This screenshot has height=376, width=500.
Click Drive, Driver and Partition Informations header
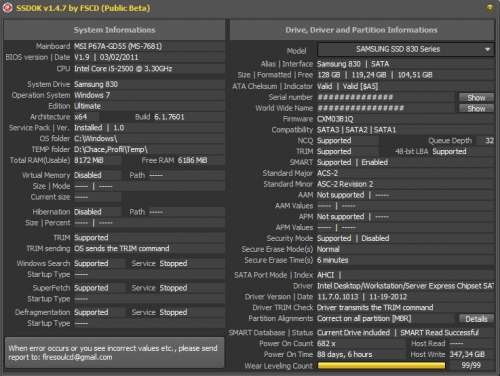pos(361,30)
